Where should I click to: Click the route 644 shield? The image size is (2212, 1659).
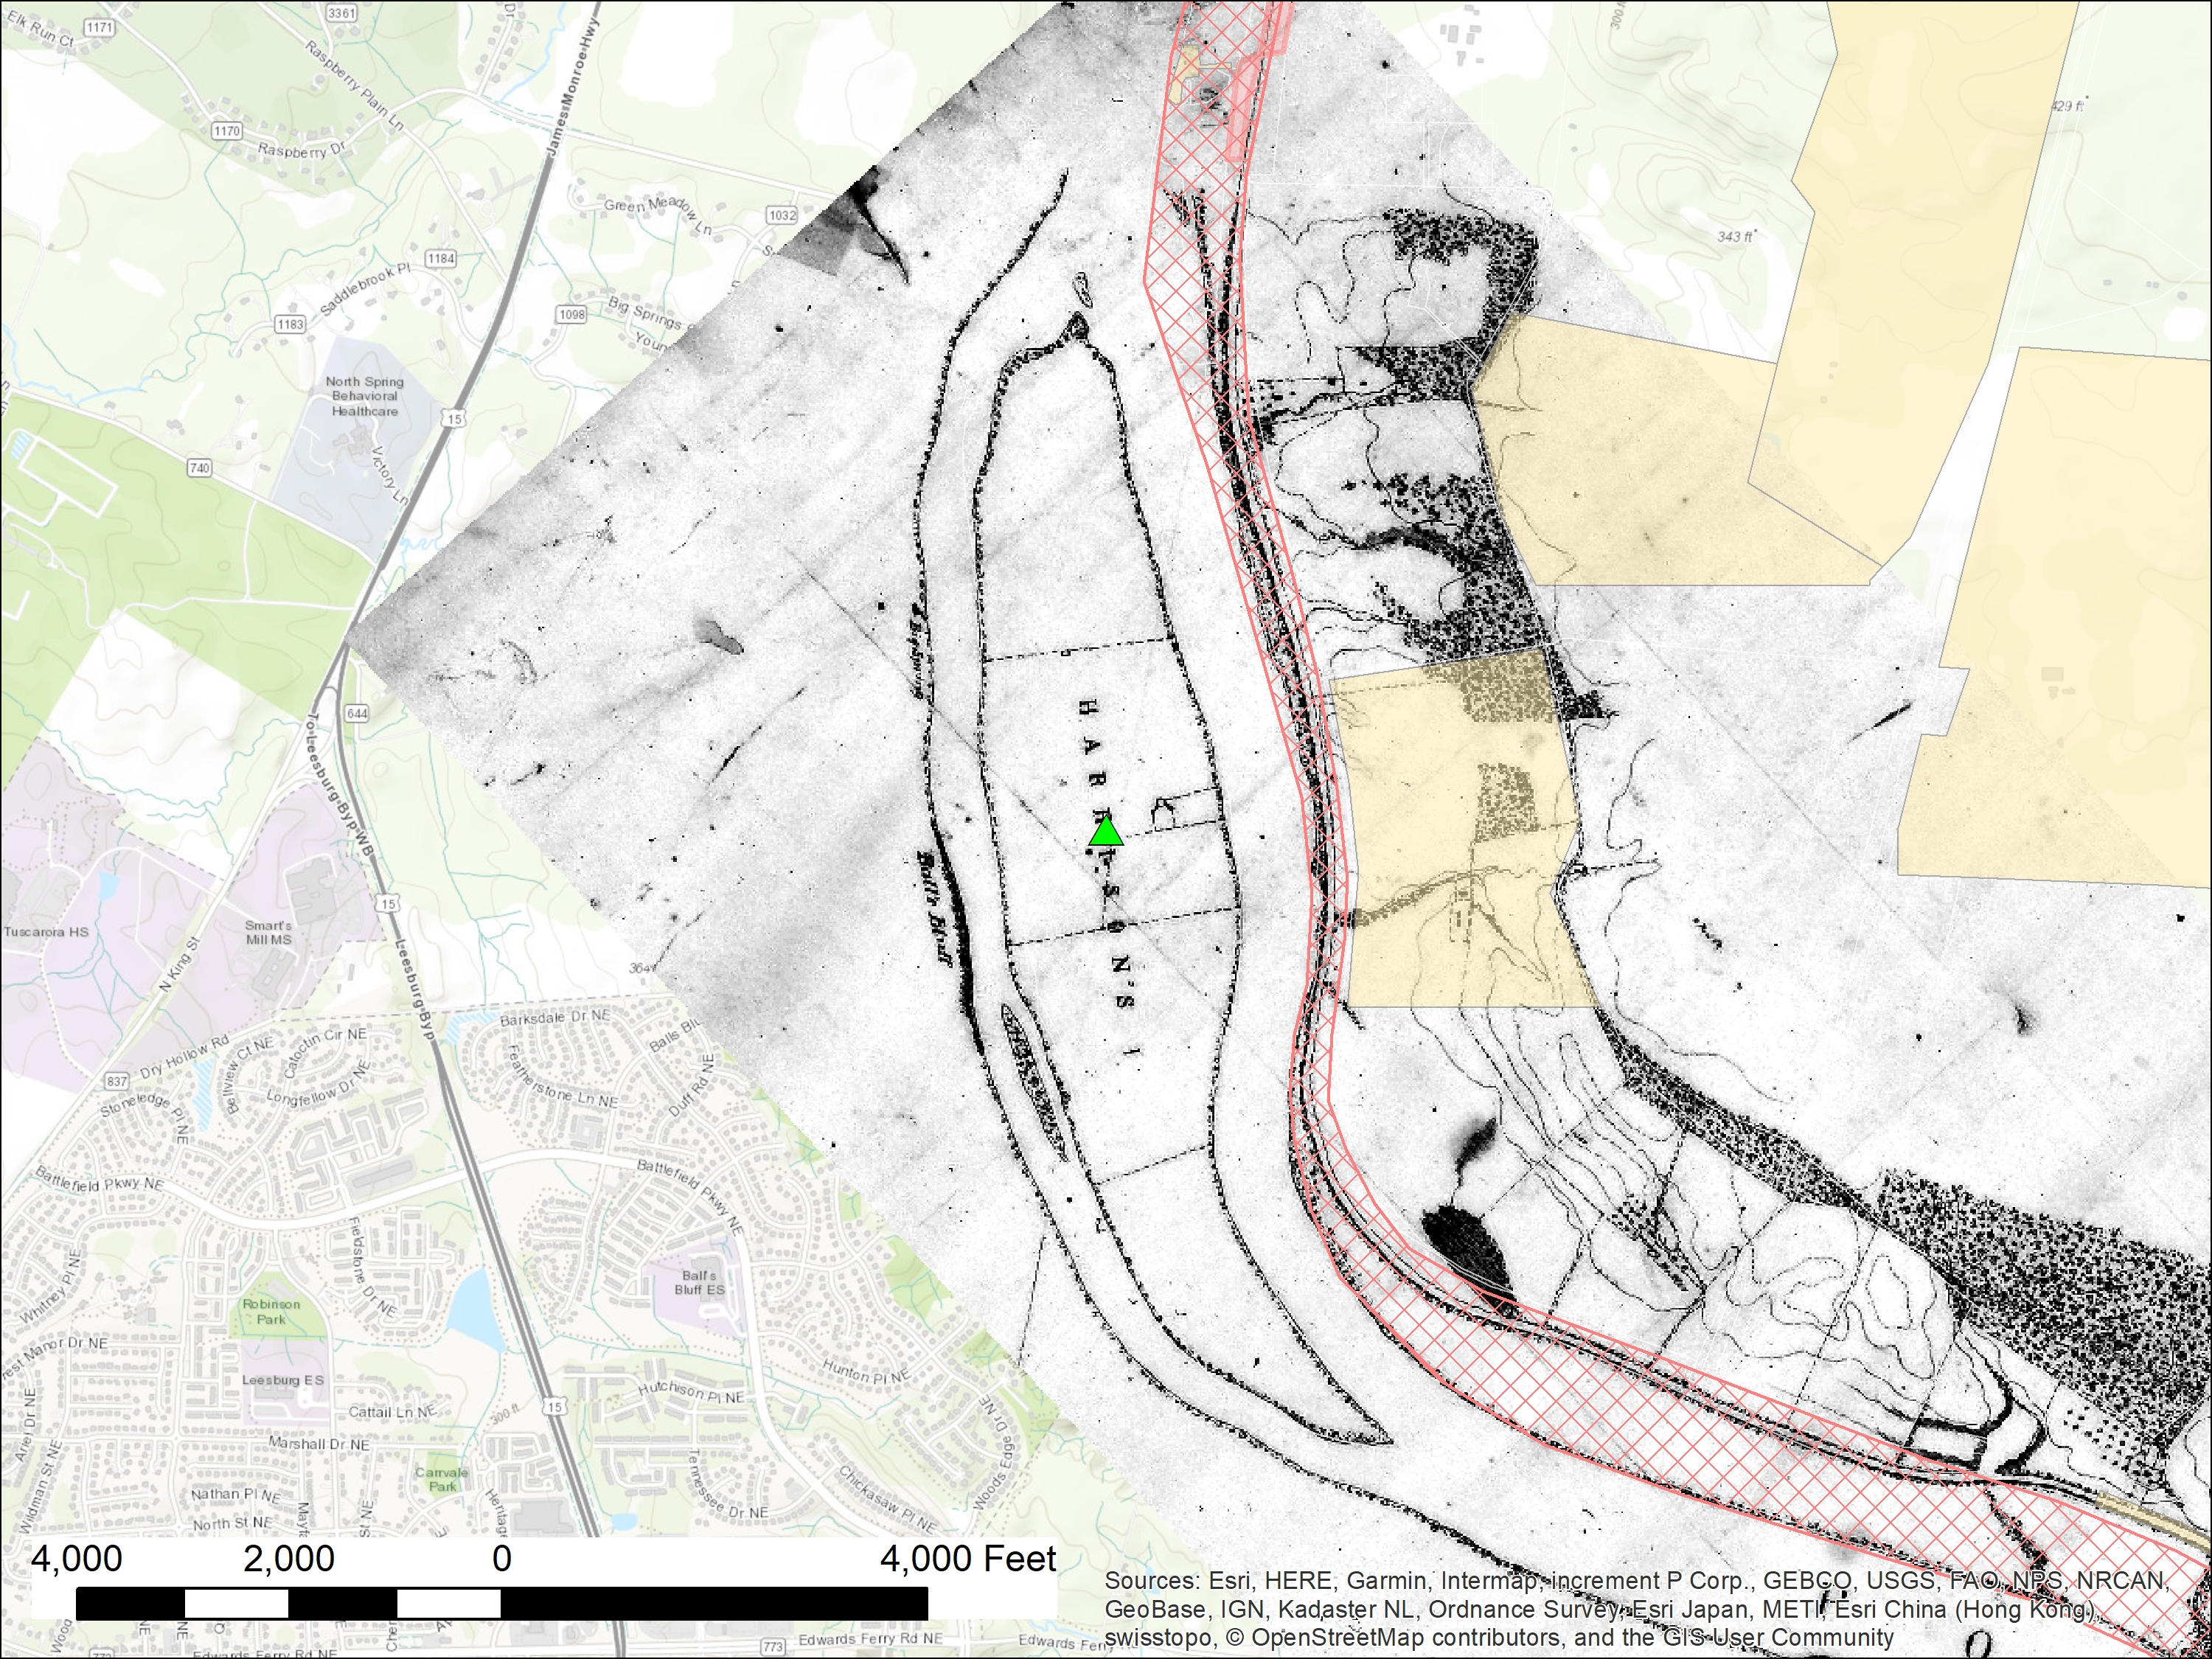(x=357, y=713)
